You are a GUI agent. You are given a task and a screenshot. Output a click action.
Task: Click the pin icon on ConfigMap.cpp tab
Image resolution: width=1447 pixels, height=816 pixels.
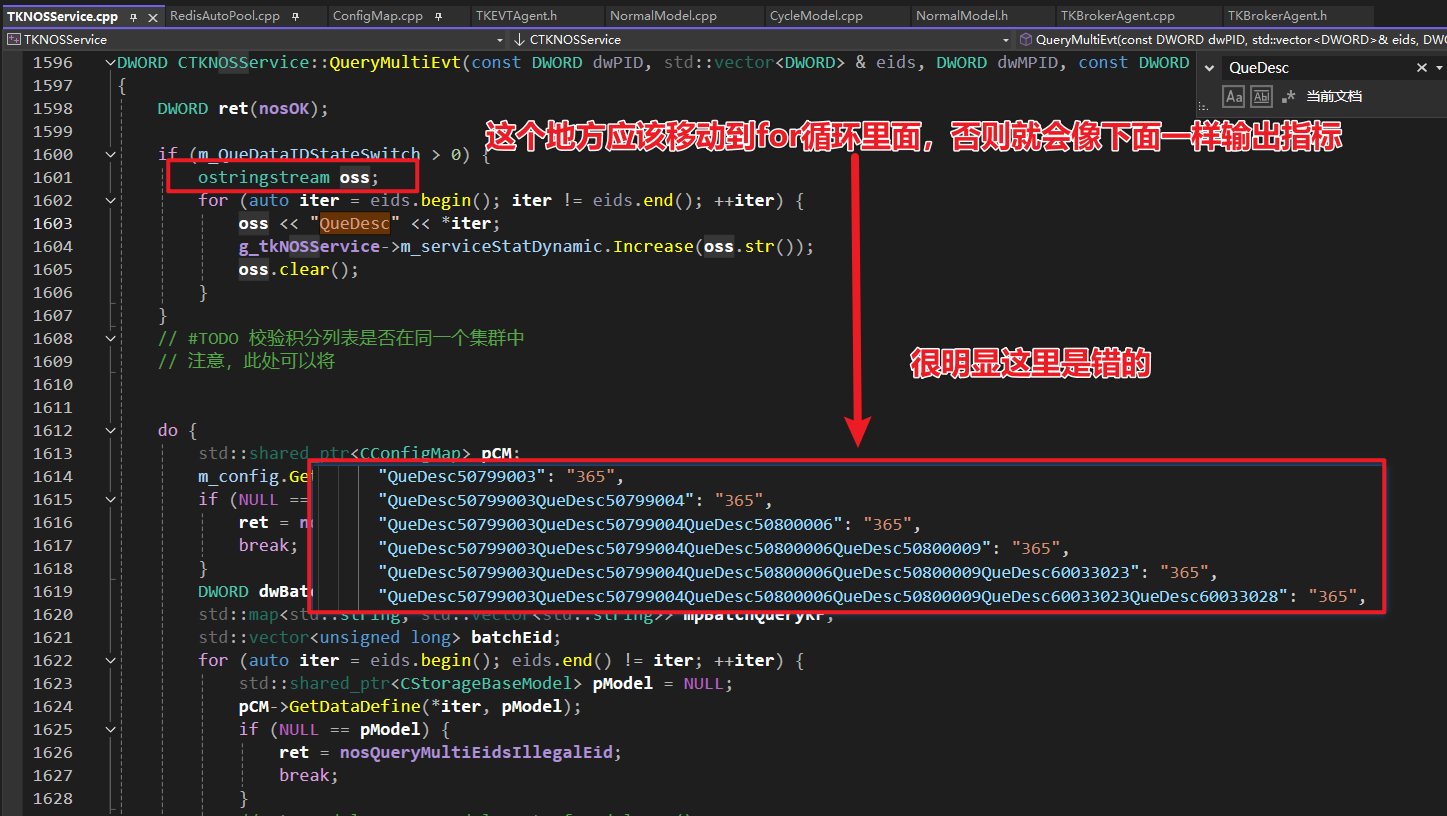(439, 17)
